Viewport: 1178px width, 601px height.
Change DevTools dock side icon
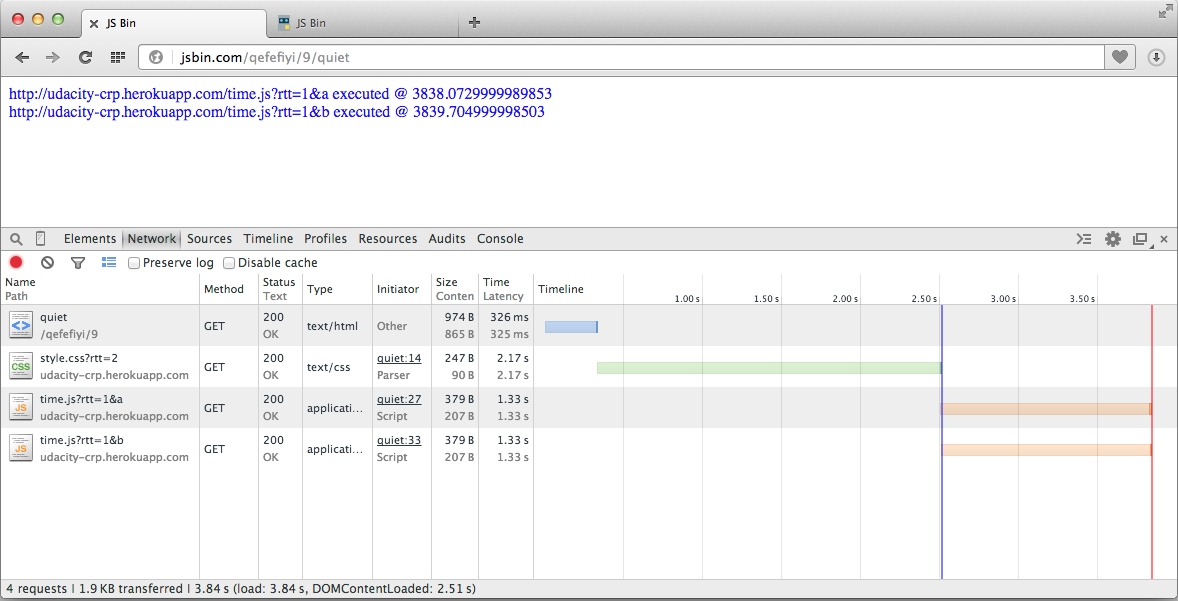point(1140,239)
